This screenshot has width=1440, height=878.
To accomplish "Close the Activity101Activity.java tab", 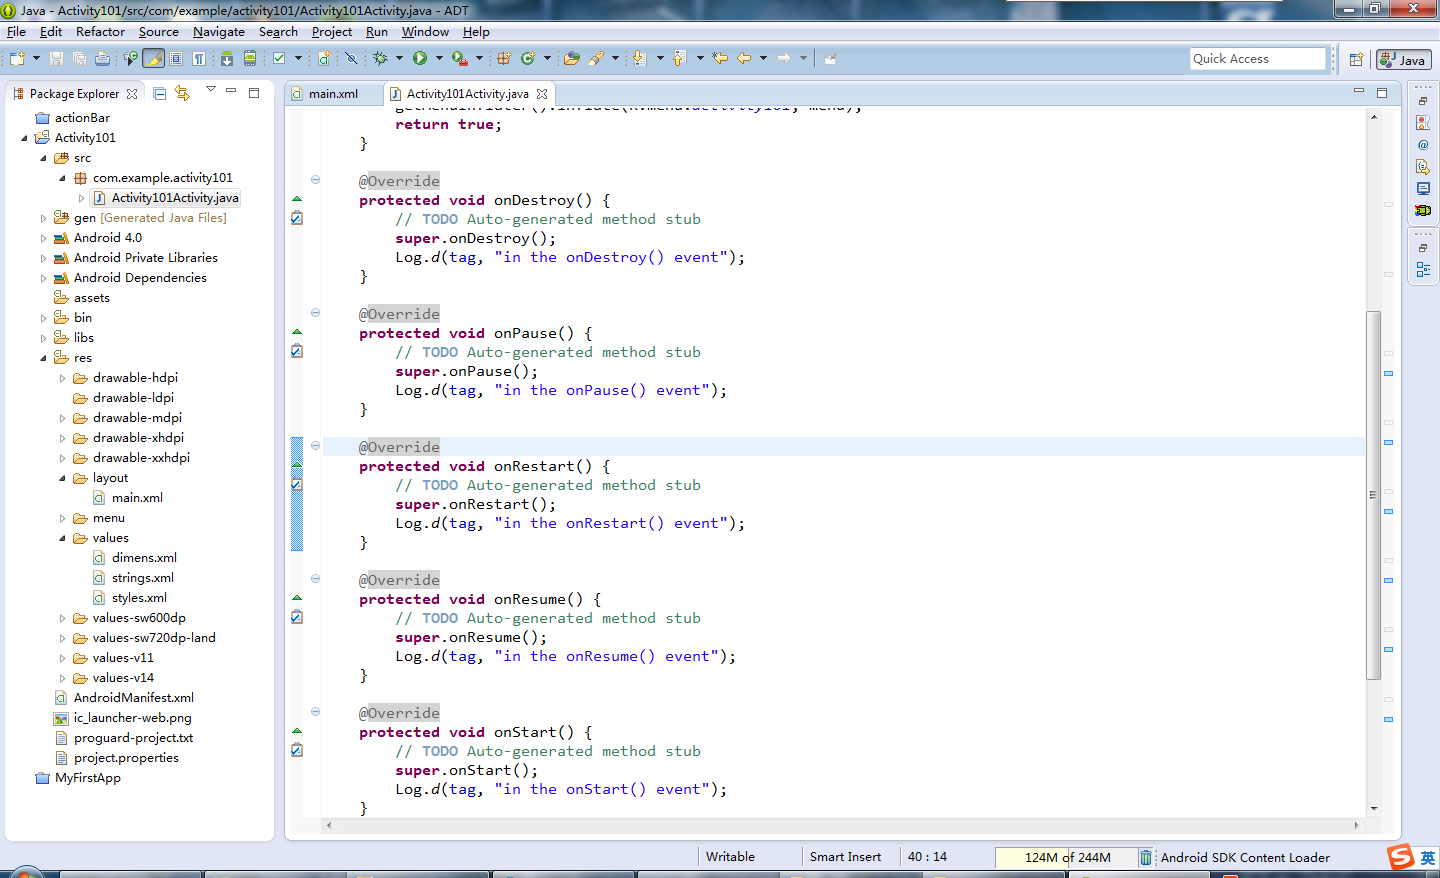I will point(542,94).
